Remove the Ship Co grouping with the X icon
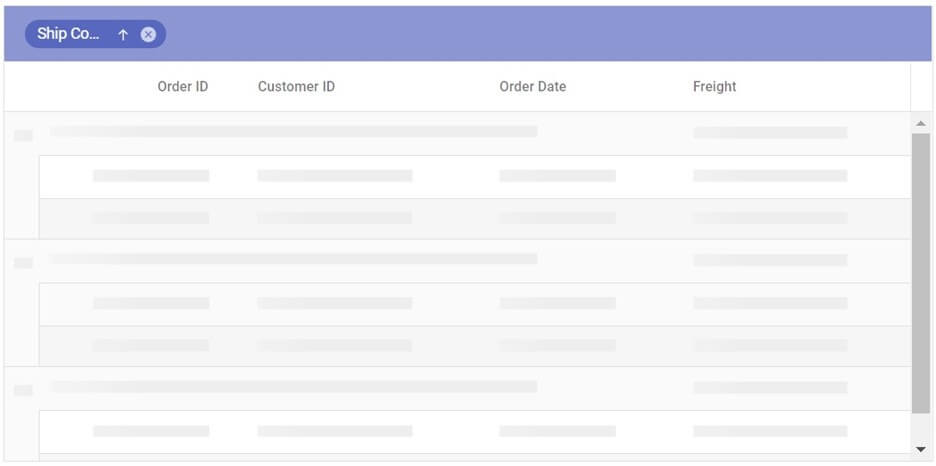This screenshot has height=466, width=936. [x=148, y=34]
